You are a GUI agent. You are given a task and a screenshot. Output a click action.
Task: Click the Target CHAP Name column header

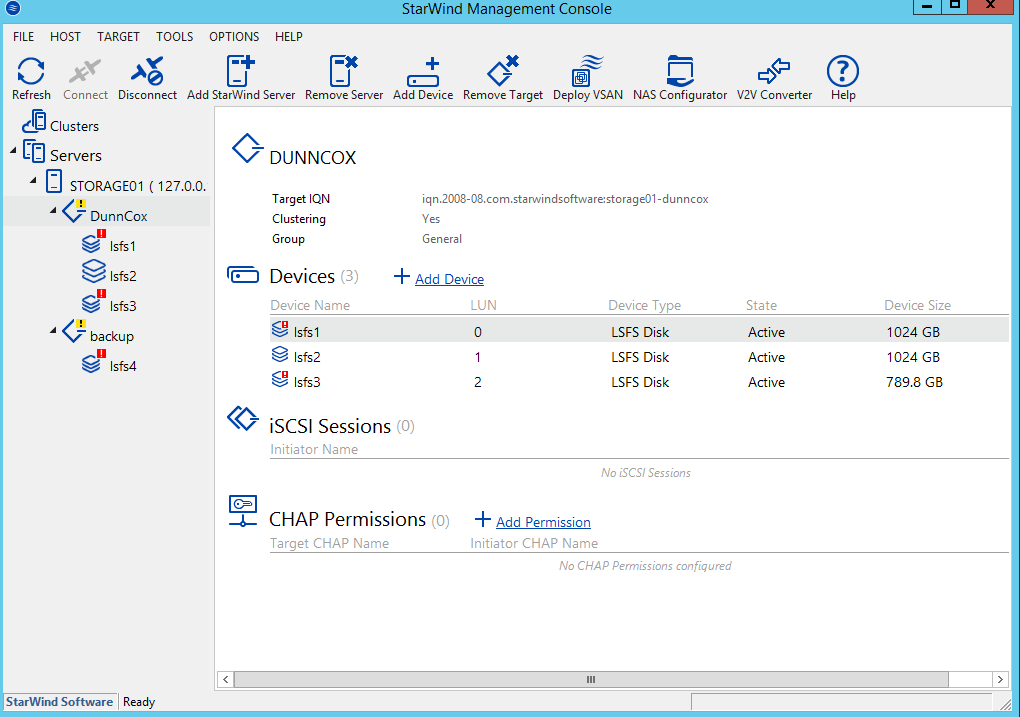click(x=329, y=543)
